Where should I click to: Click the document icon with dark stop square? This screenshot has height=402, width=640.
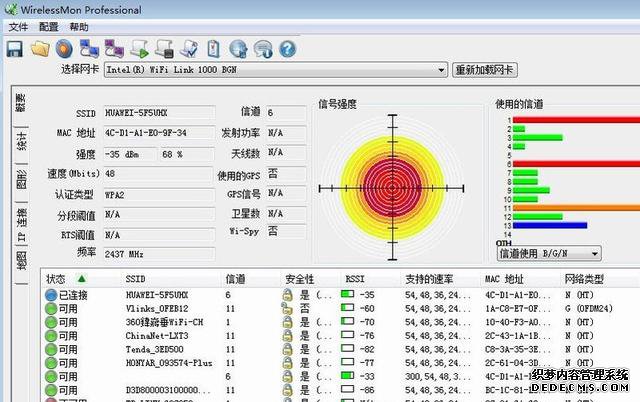164,49
